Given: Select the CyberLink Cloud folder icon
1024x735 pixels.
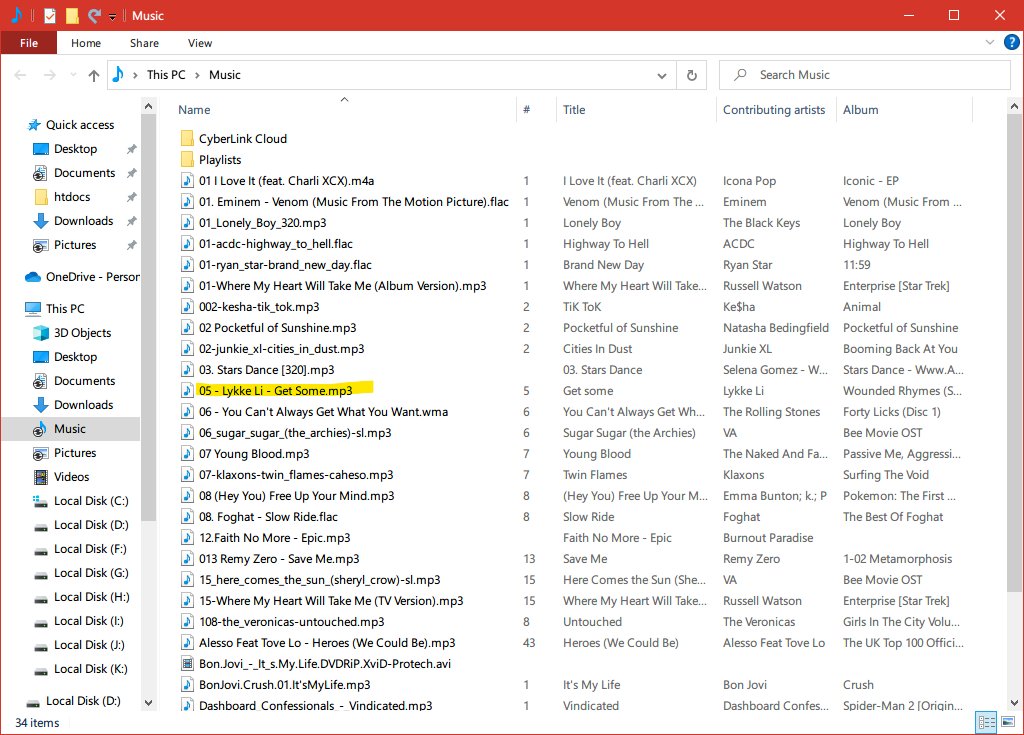Looking at the screenshot, I should click(187, 139).
